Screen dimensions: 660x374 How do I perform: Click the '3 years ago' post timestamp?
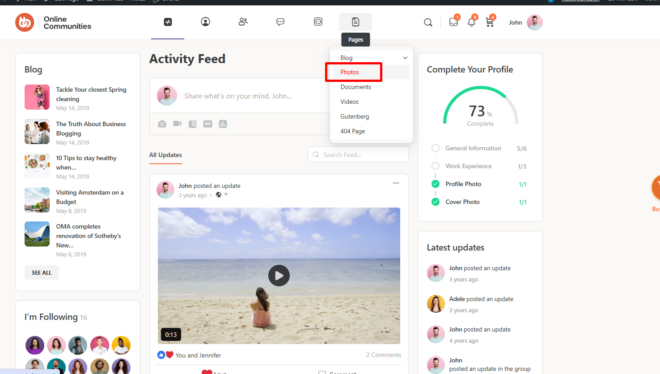192,195
